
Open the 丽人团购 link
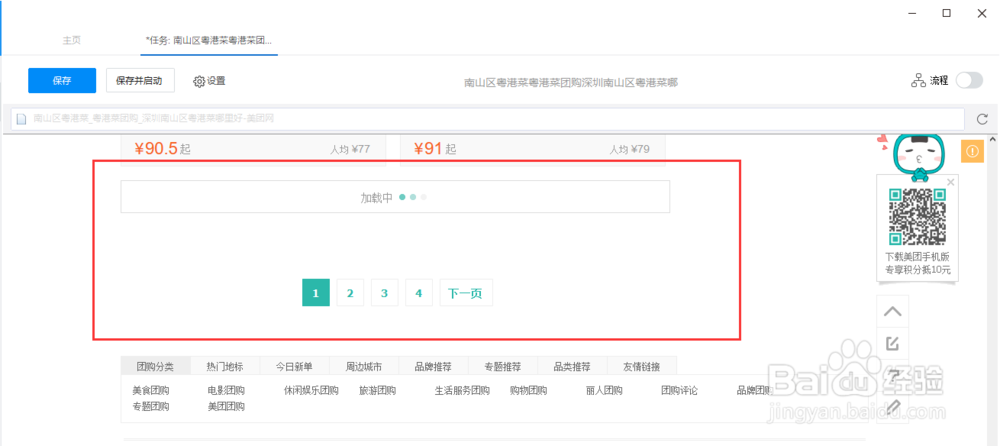coord(604,391)
